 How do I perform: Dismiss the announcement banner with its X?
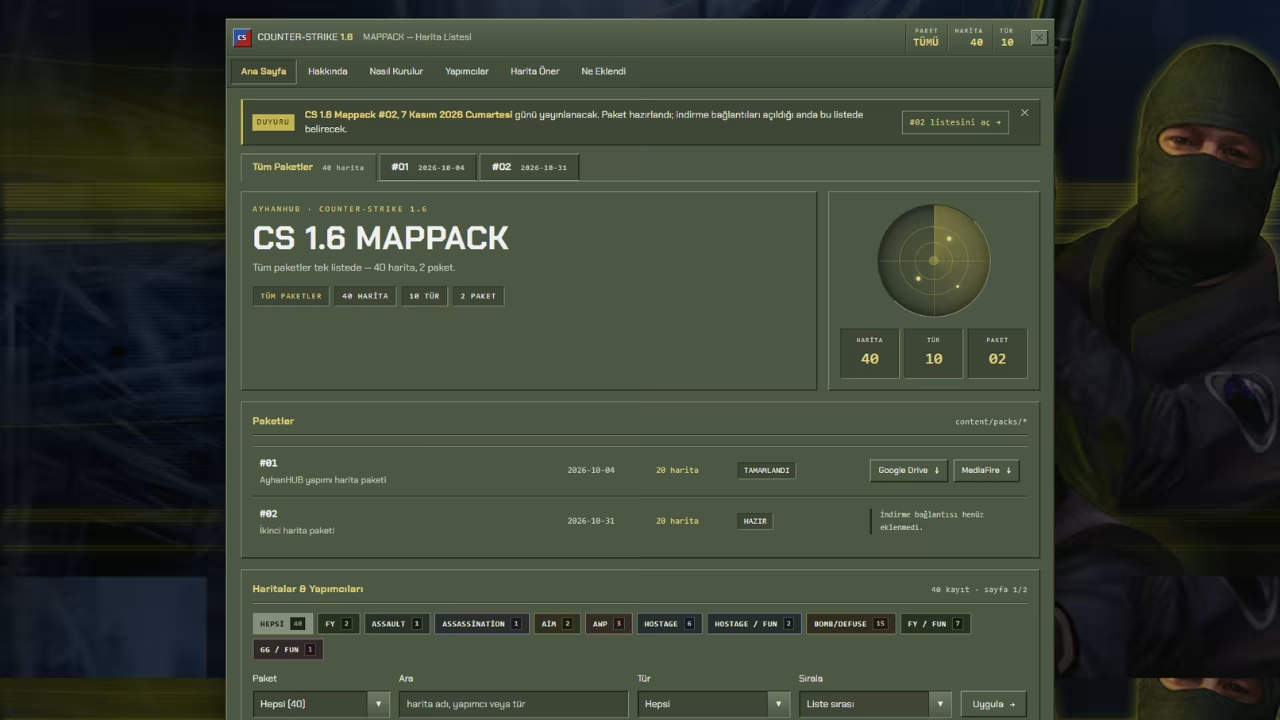tap(1024, 113)
